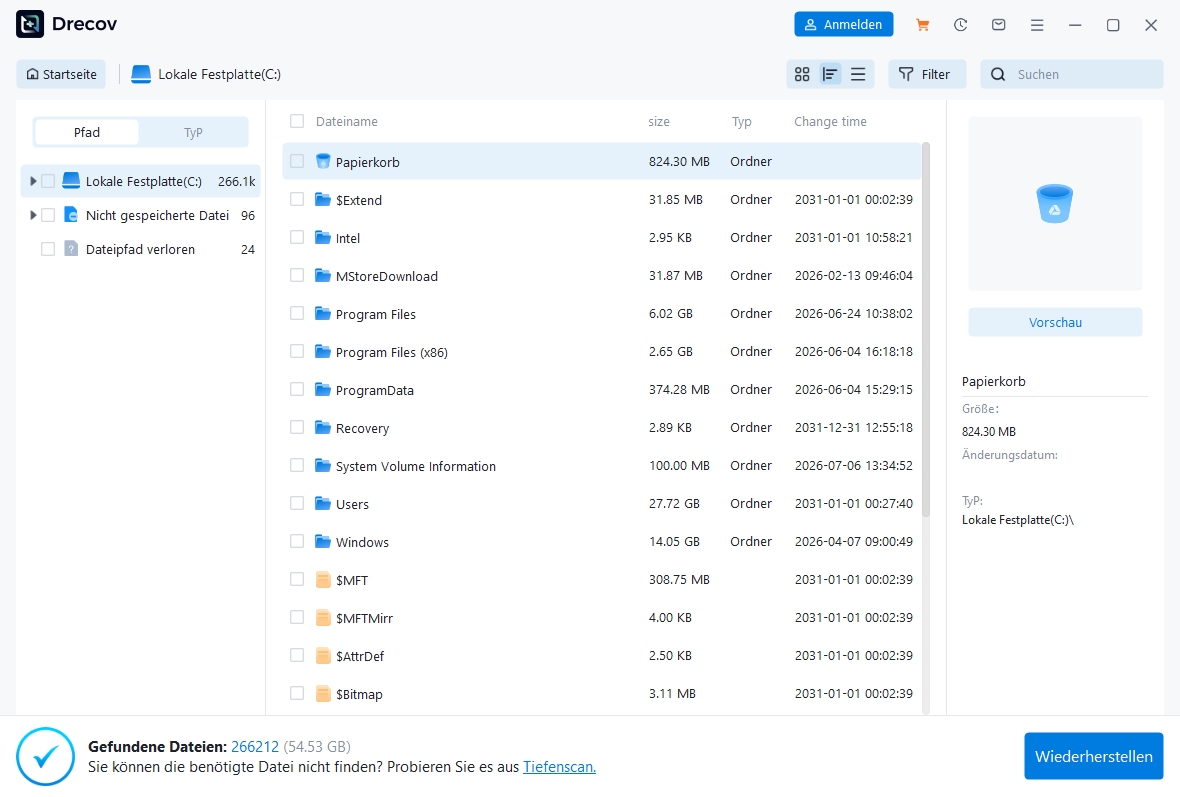Expand the Lokale Festplatte(C:) tree node

32,181
